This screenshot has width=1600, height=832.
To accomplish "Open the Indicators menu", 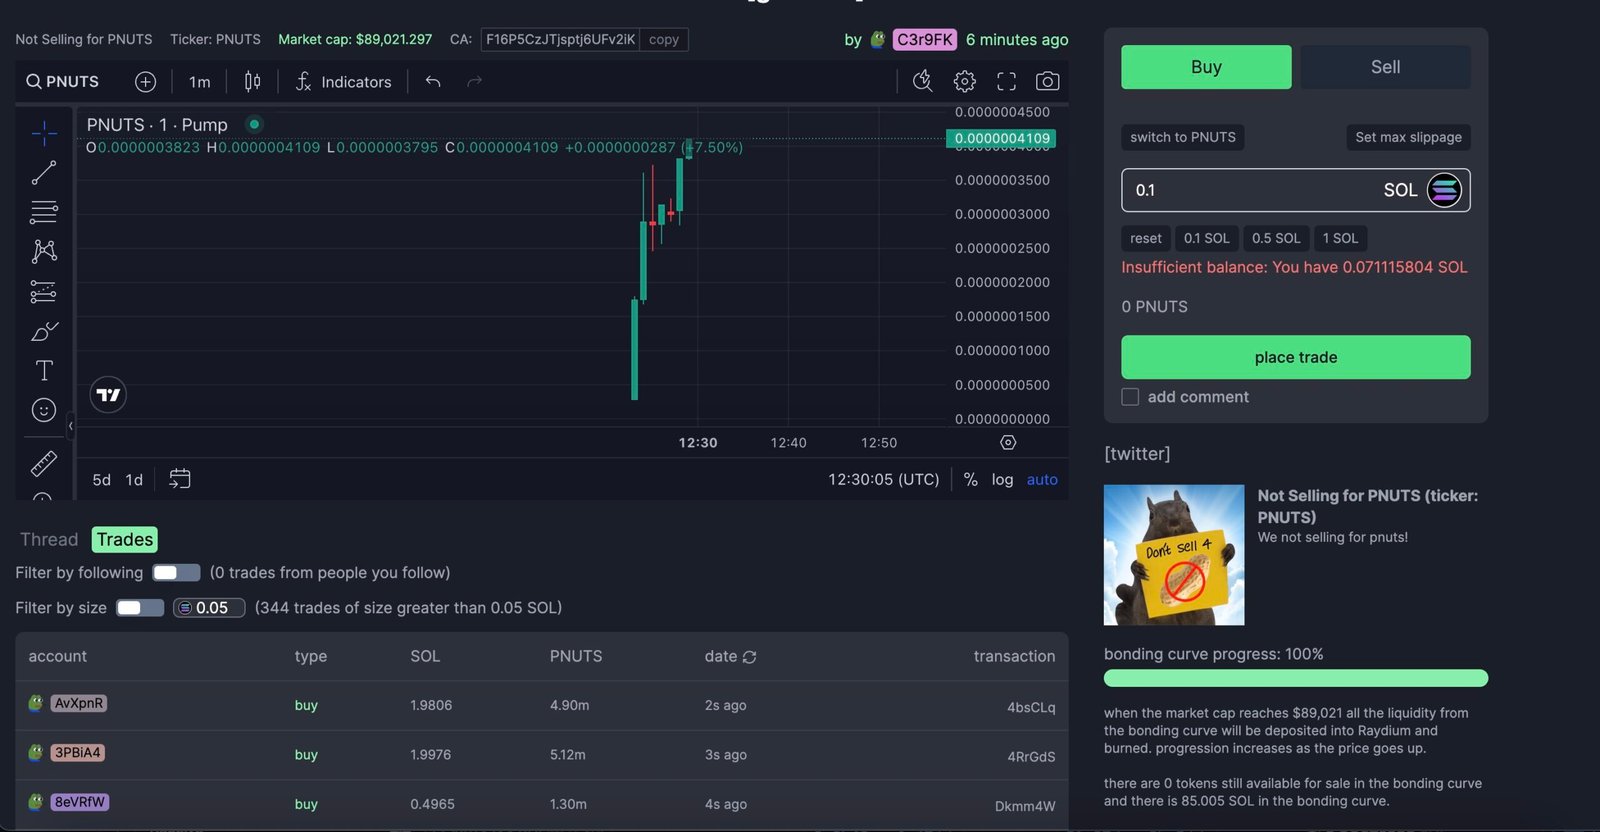I will click(x=343, y=82).
